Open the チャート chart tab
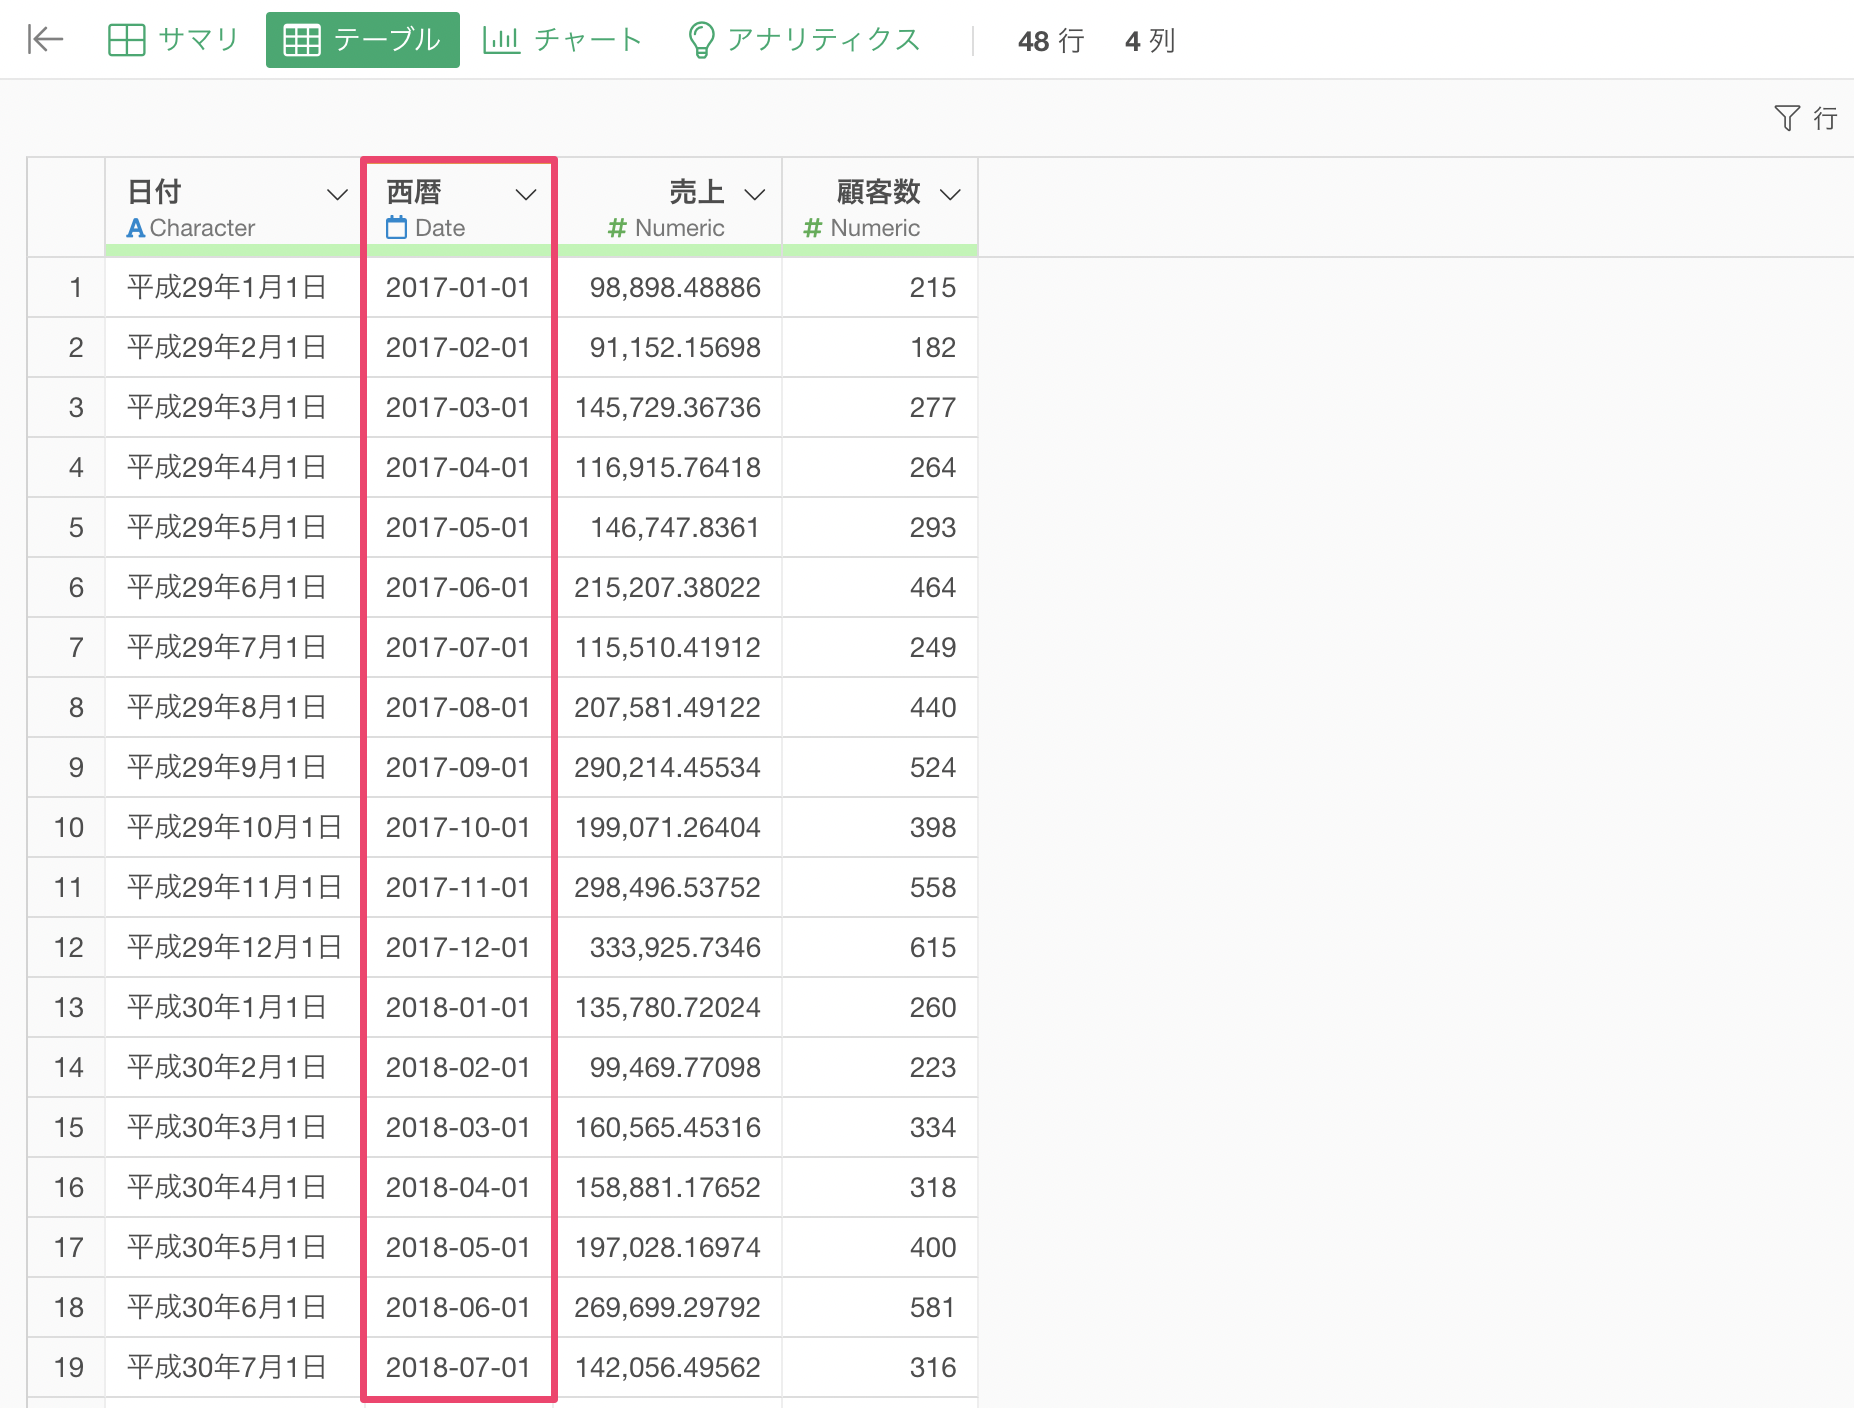The height and width of the screenshot is (1408, 1854). 562,40
